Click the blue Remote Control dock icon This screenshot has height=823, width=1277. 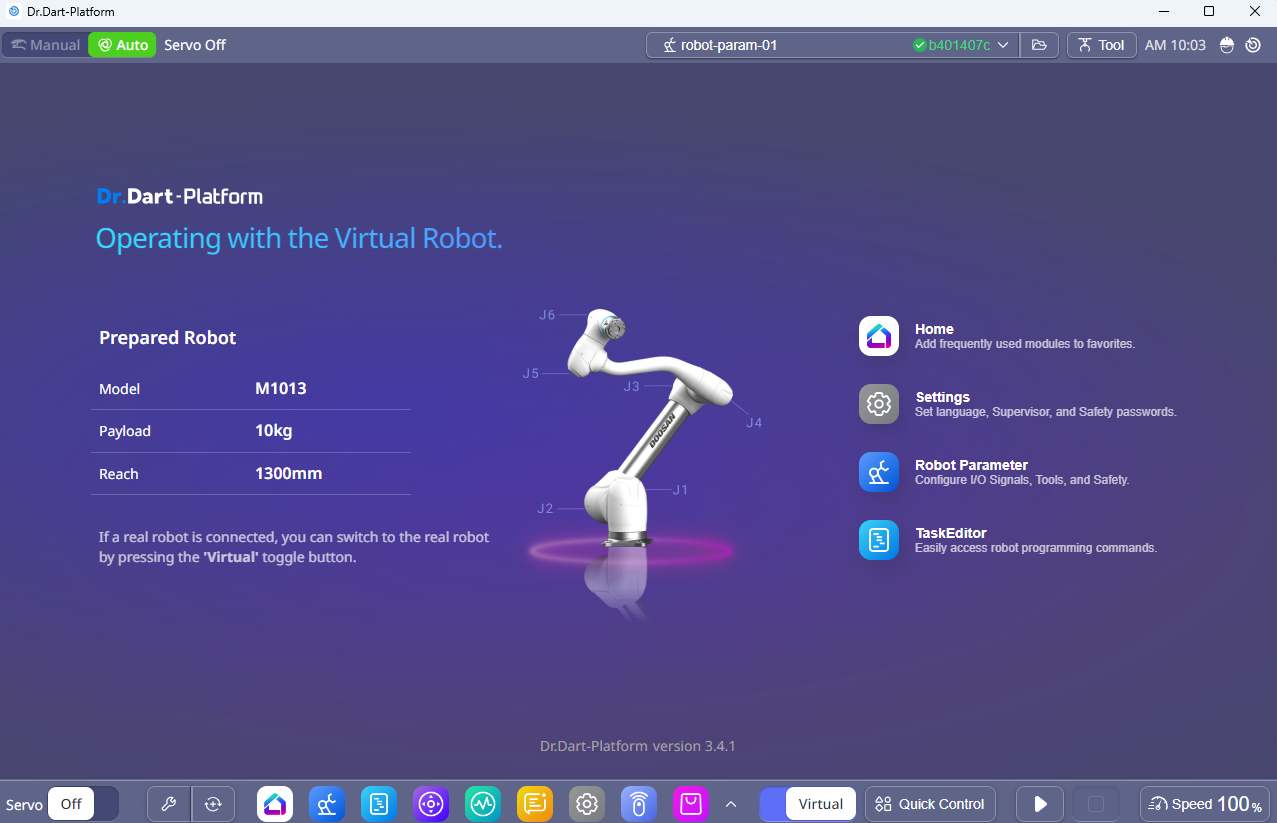click(x=639, y=804)
